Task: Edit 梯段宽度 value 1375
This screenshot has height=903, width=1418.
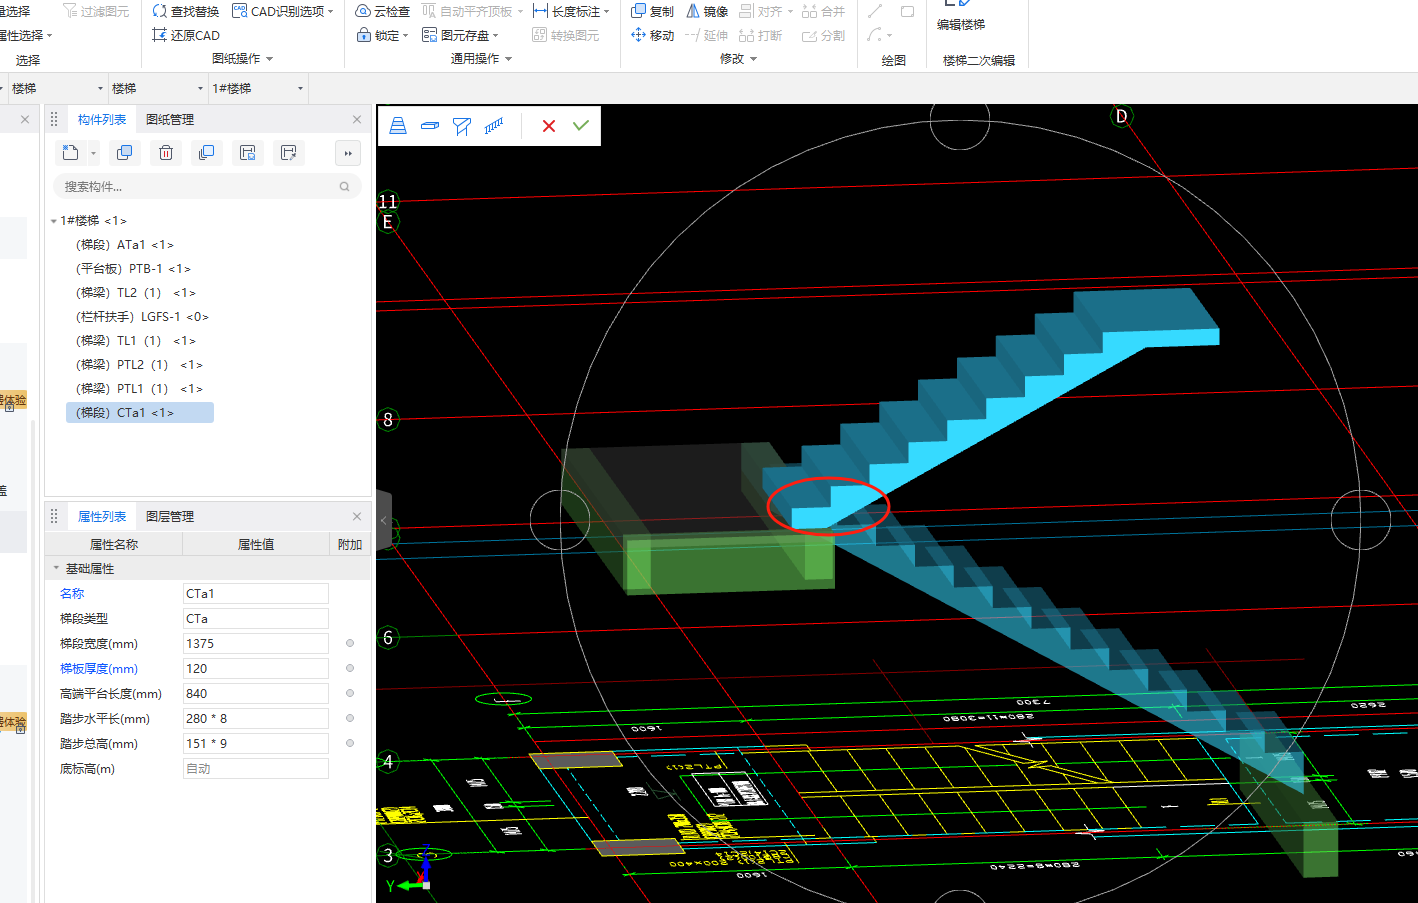Action: point(256,644)
